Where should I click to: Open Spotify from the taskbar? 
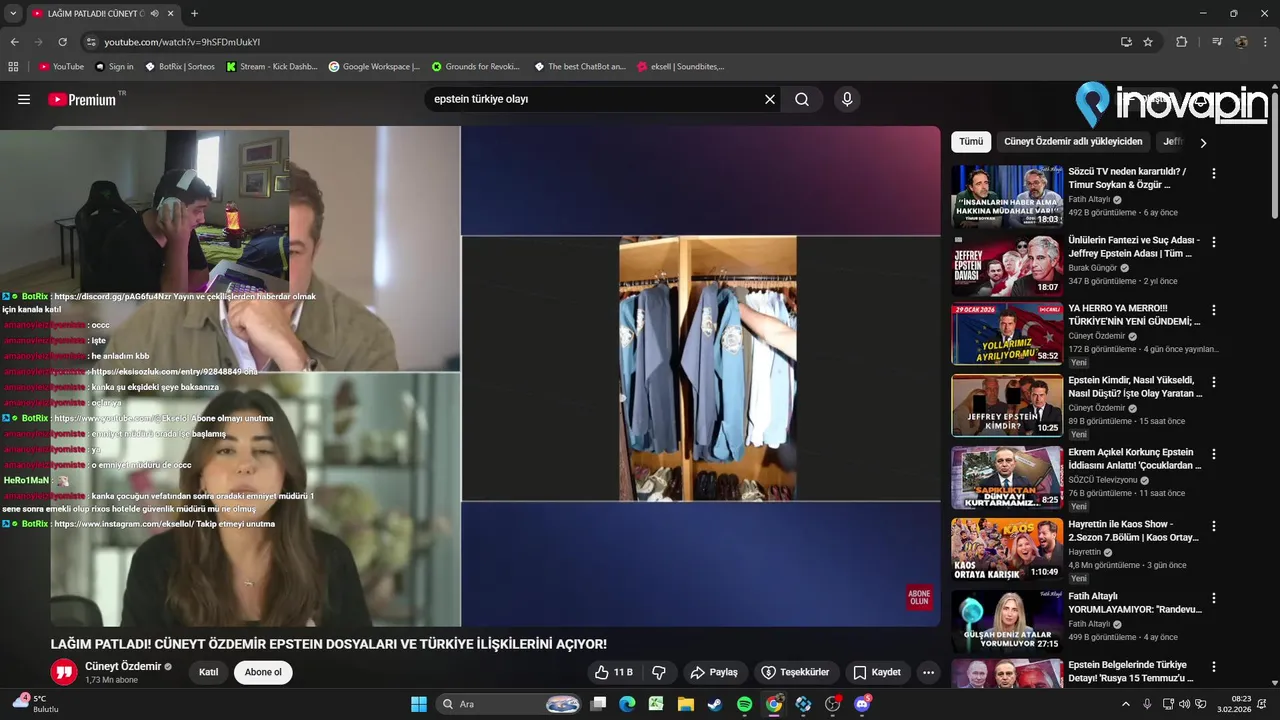click(x=744, y=704)
